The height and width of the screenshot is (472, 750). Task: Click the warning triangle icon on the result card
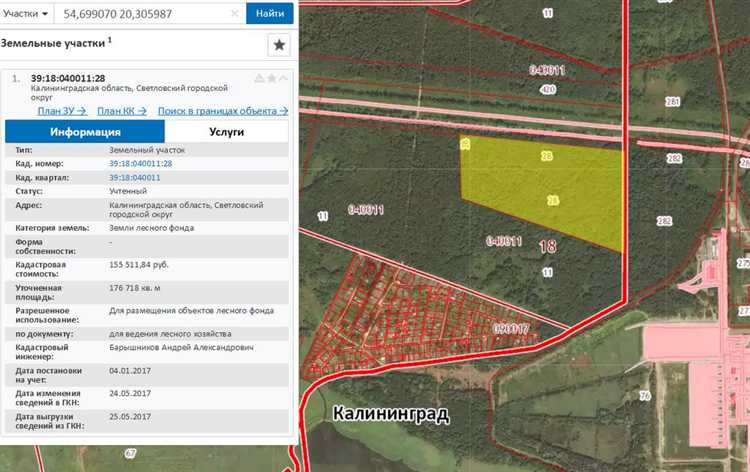click(259, 78)
